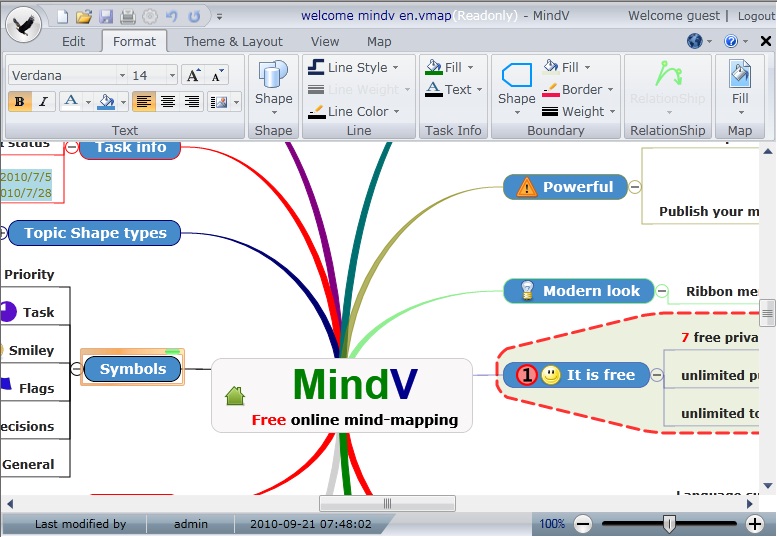Open the View tab

tap(325, 42)
